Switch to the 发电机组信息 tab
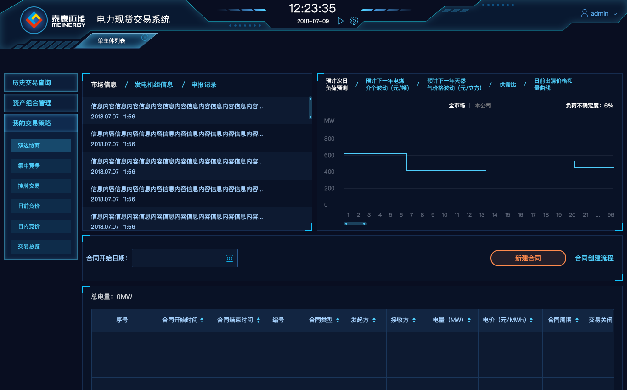Viewport: 627px width, 390px height. click(154, 85)
